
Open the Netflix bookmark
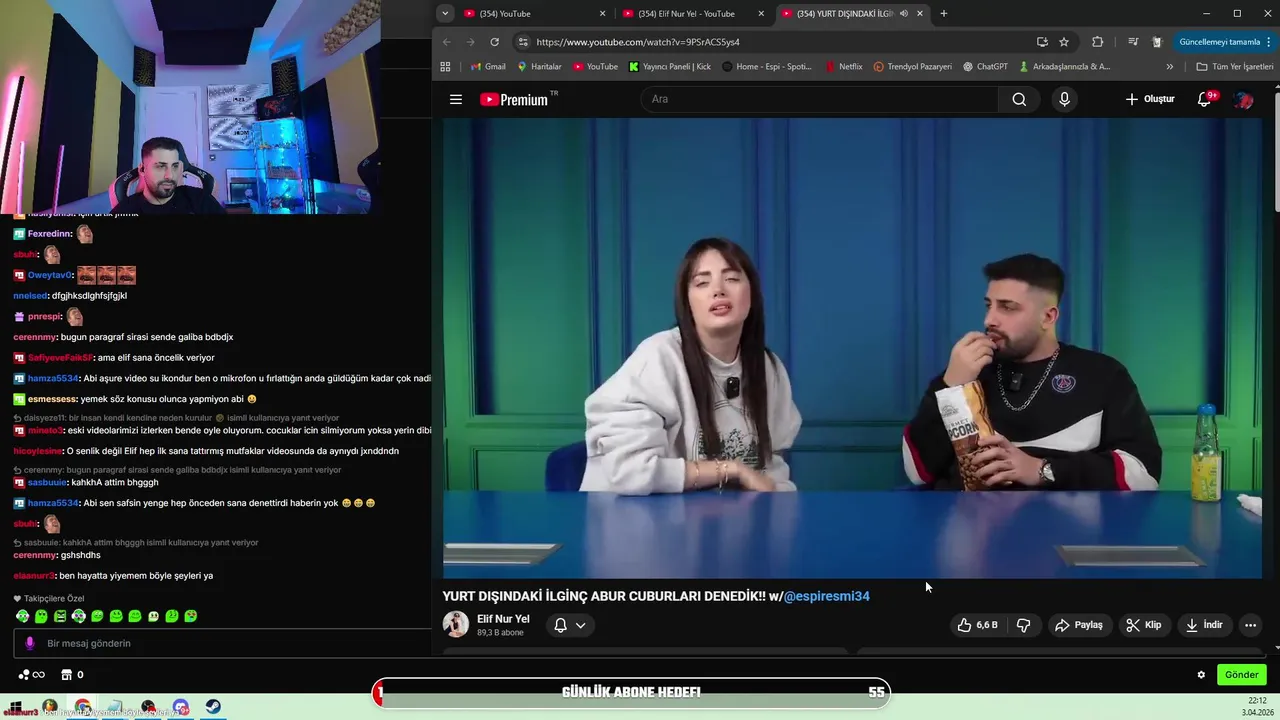click(x=844, y=67)
